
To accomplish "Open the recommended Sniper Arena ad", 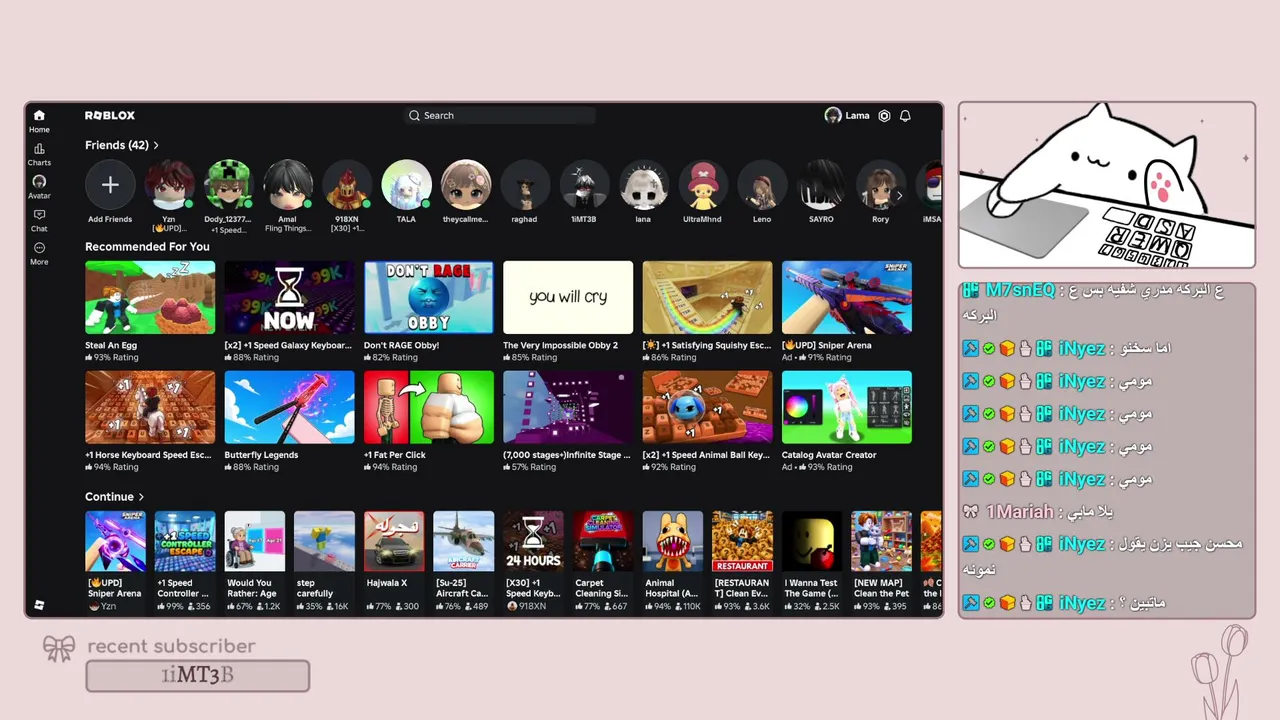I will coord(847,297).
